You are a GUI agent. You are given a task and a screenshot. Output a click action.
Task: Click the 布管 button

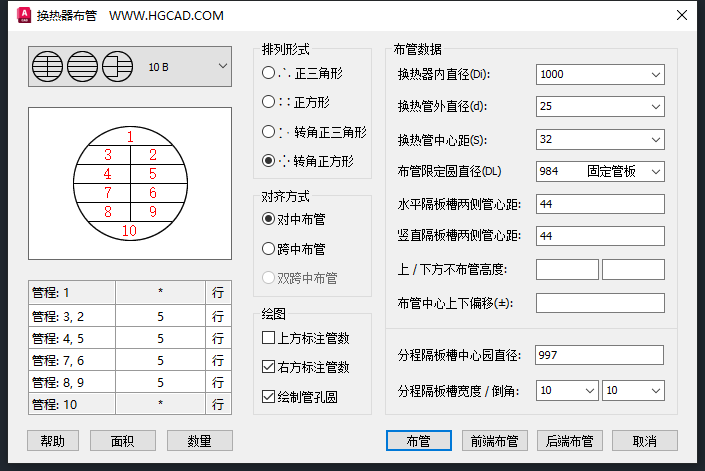[419, 441]
